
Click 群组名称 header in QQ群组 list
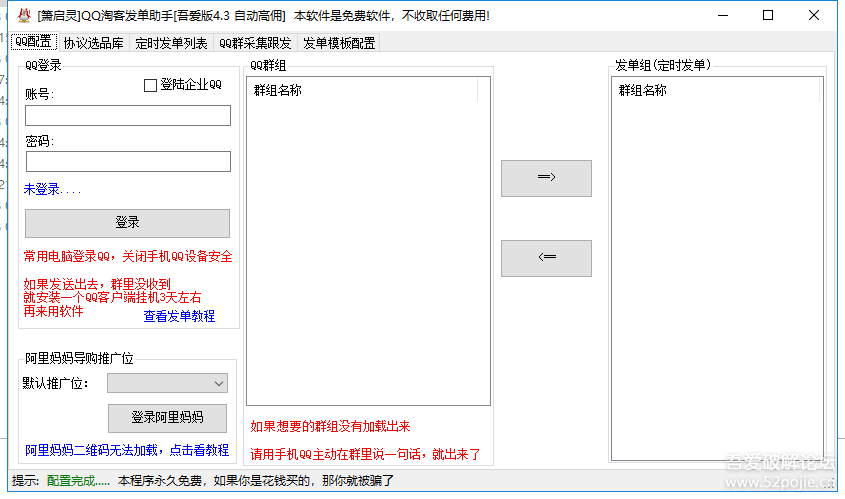click(362, 90)
